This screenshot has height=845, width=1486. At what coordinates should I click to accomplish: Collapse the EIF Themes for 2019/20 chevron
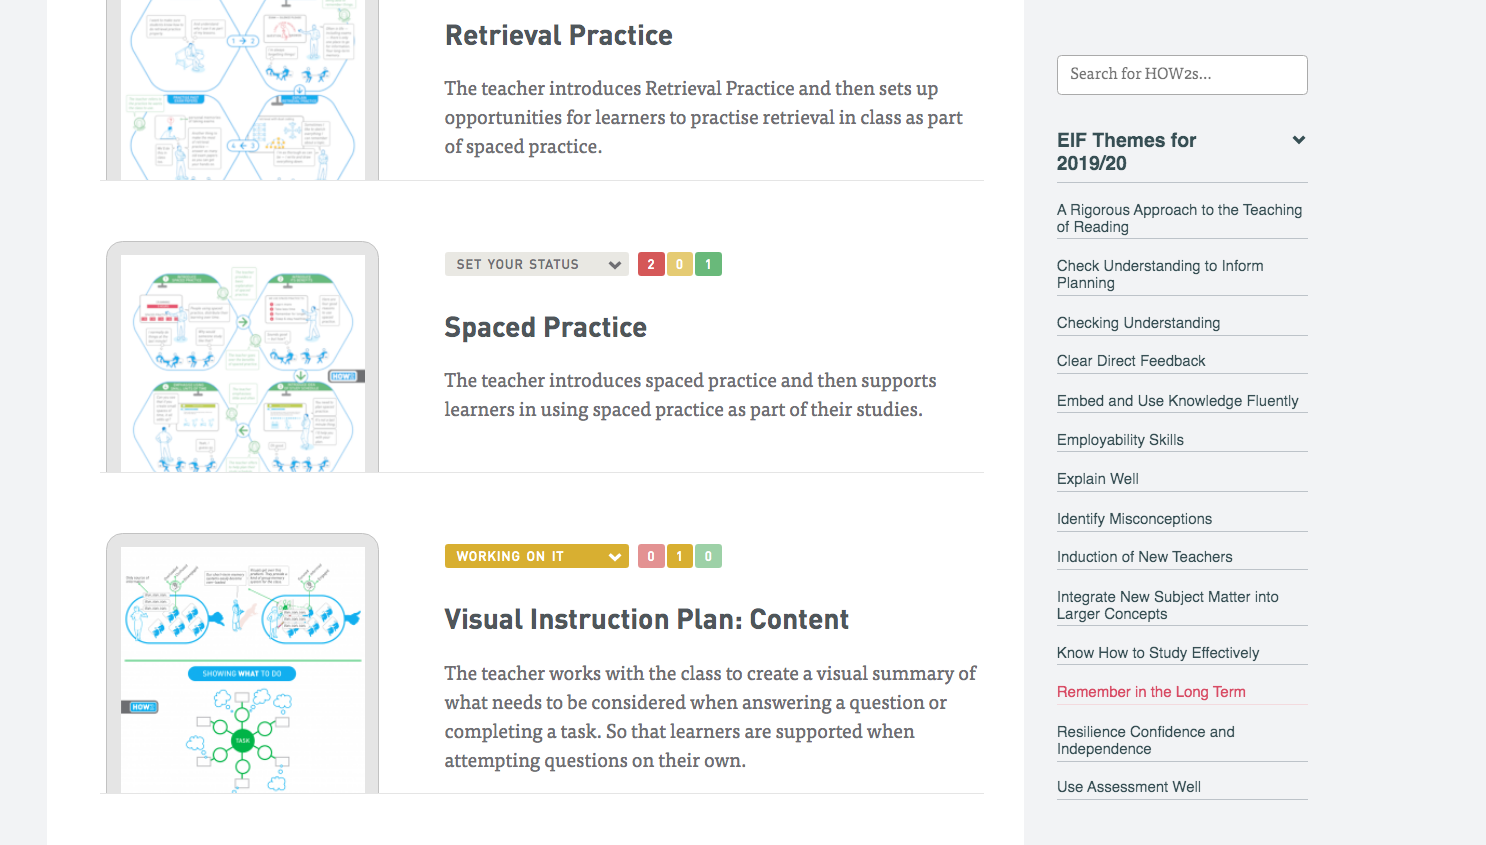tap(1298, 140)
